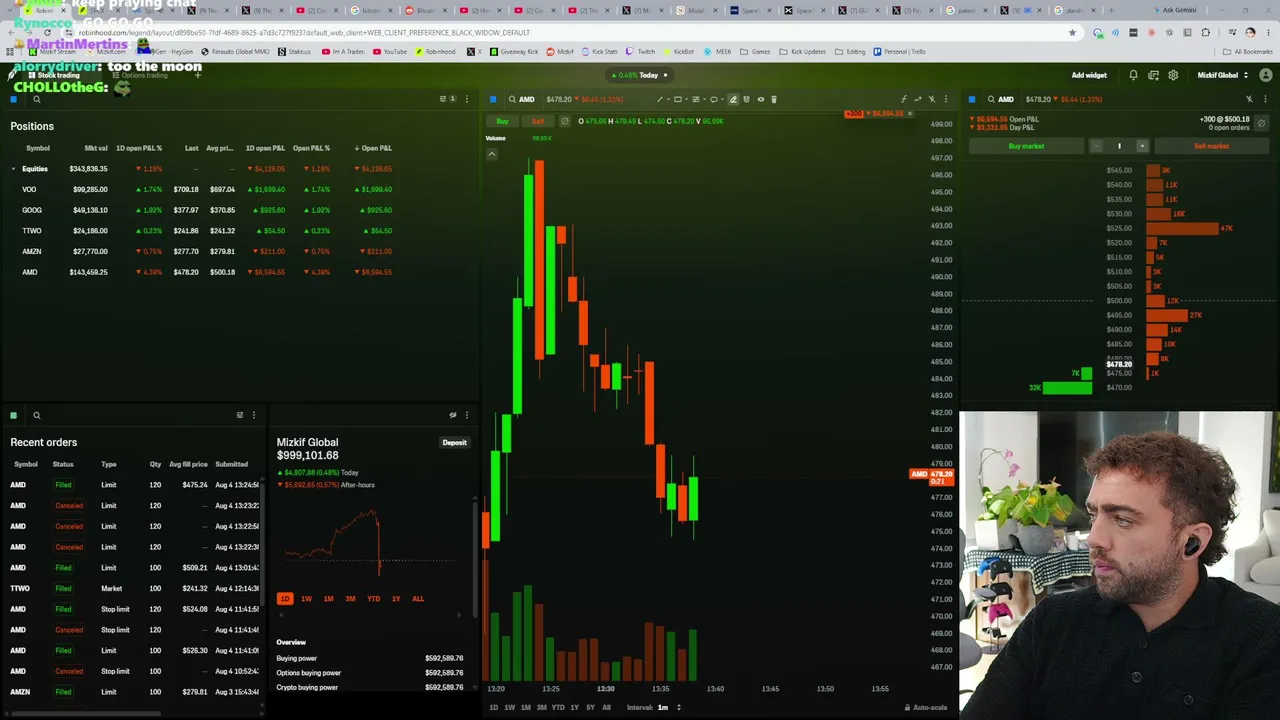Open the Recent orders widget more-options menu

click(254, 415)
